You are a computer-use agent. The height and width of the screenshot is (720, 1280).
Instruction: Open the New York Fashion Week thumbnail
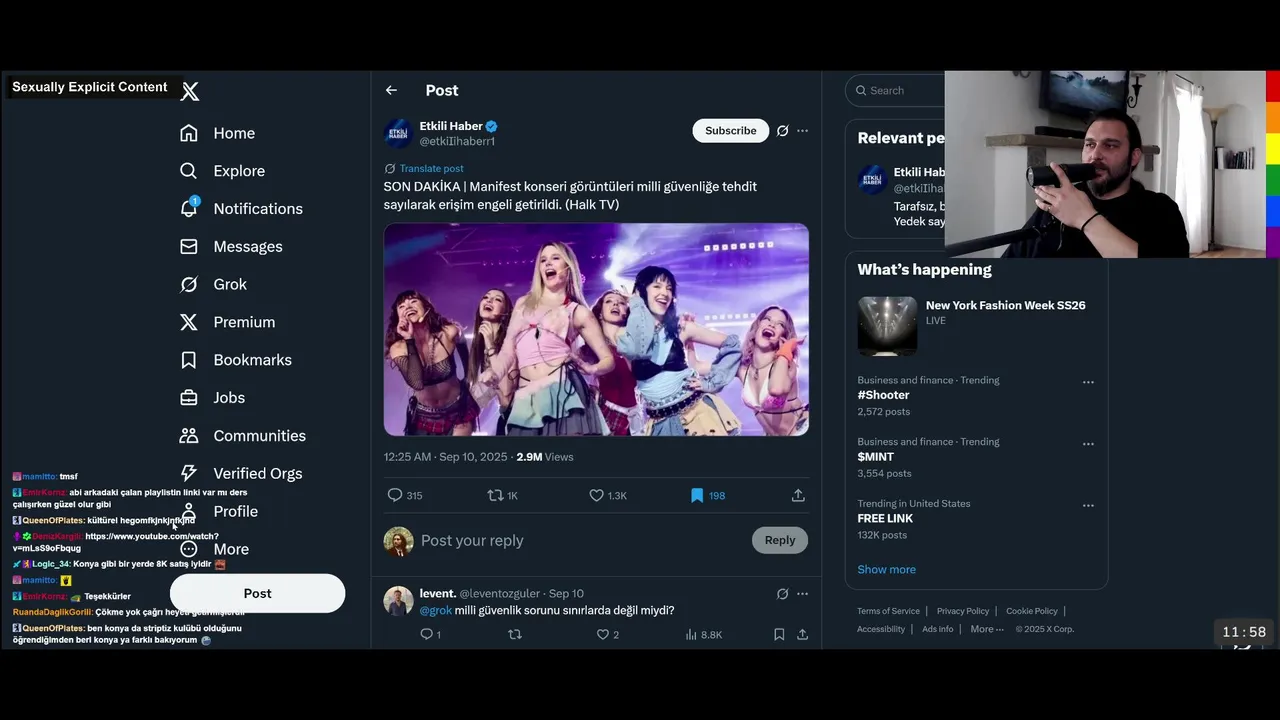pyautogui.click(x=887, y=326)
